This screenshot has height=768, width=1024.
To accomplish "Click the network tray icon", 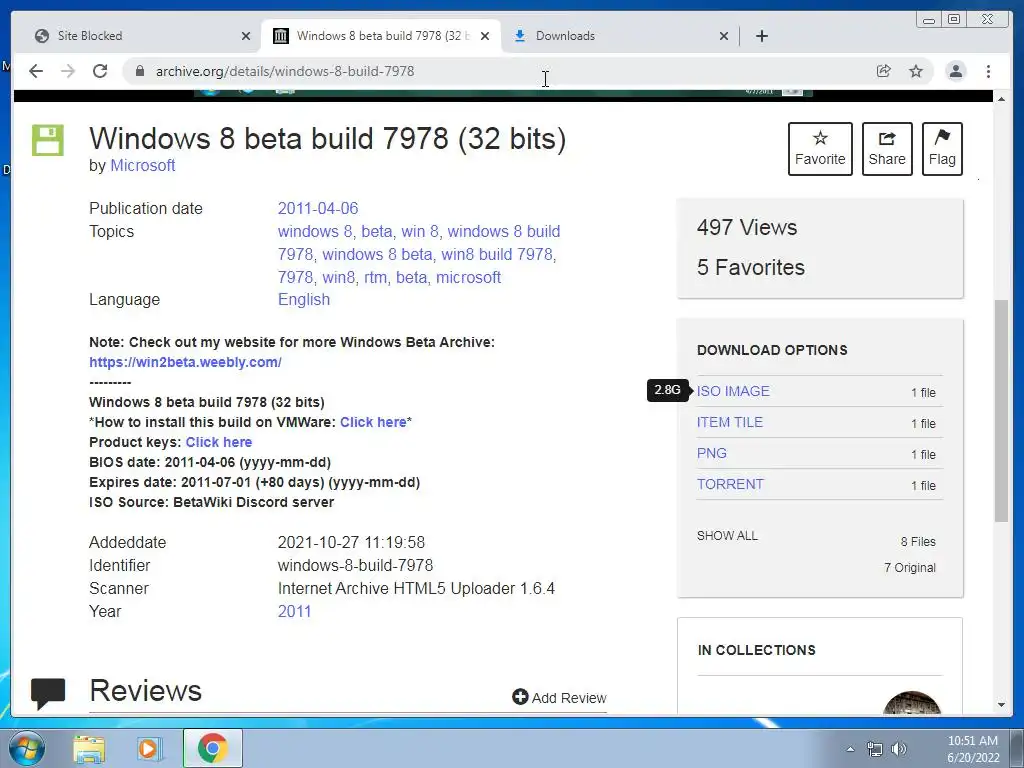I will click(874, 749).
